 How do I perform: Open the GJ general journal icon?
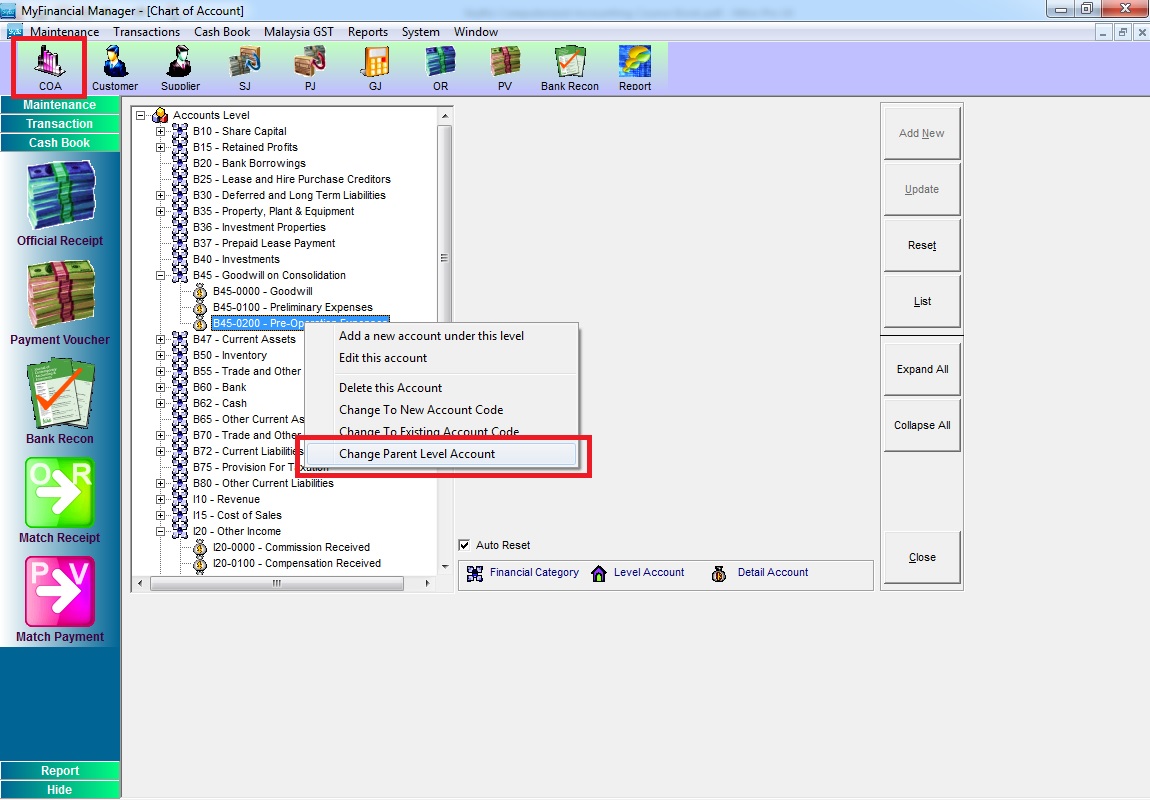pos(375,66)
